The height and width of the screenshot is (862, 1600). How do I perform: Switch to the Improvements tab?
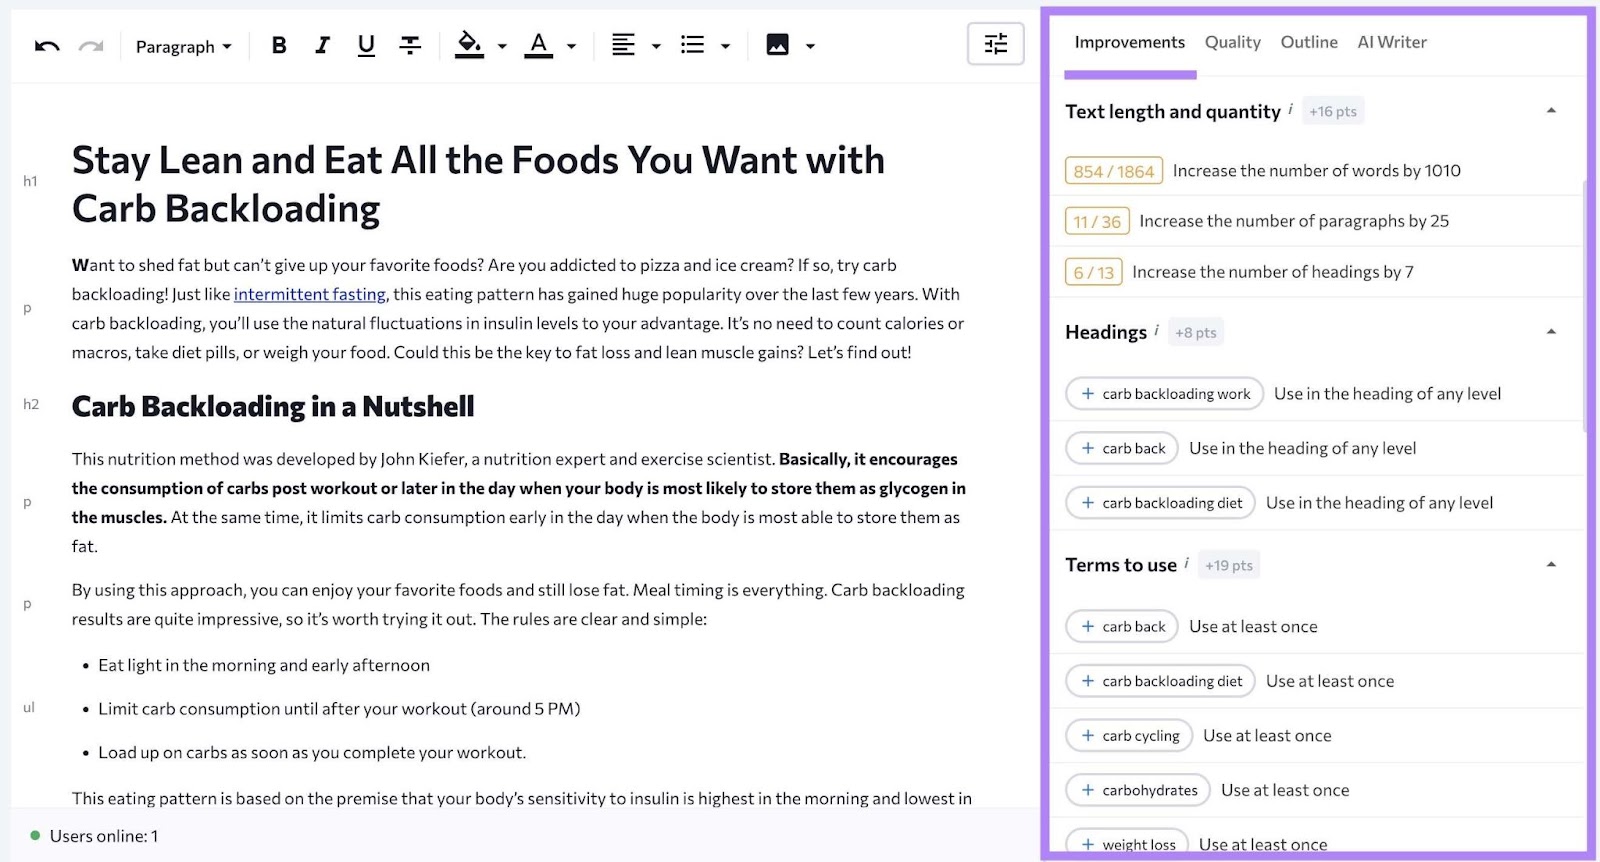point(1130,42)
